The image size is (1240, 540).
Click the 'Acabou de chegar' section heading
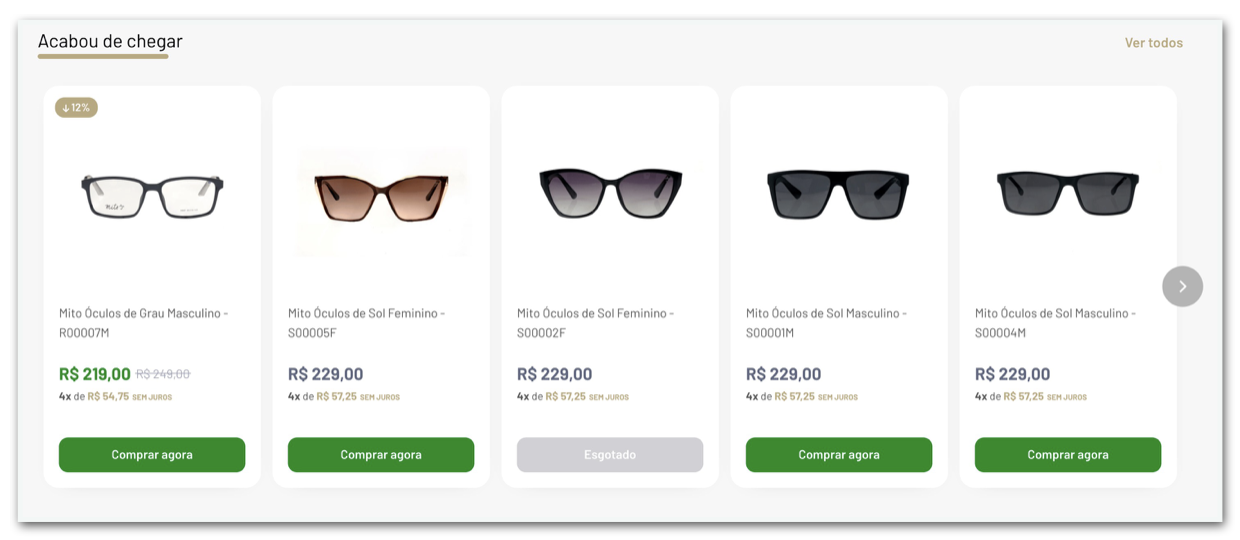pos(110,42)
